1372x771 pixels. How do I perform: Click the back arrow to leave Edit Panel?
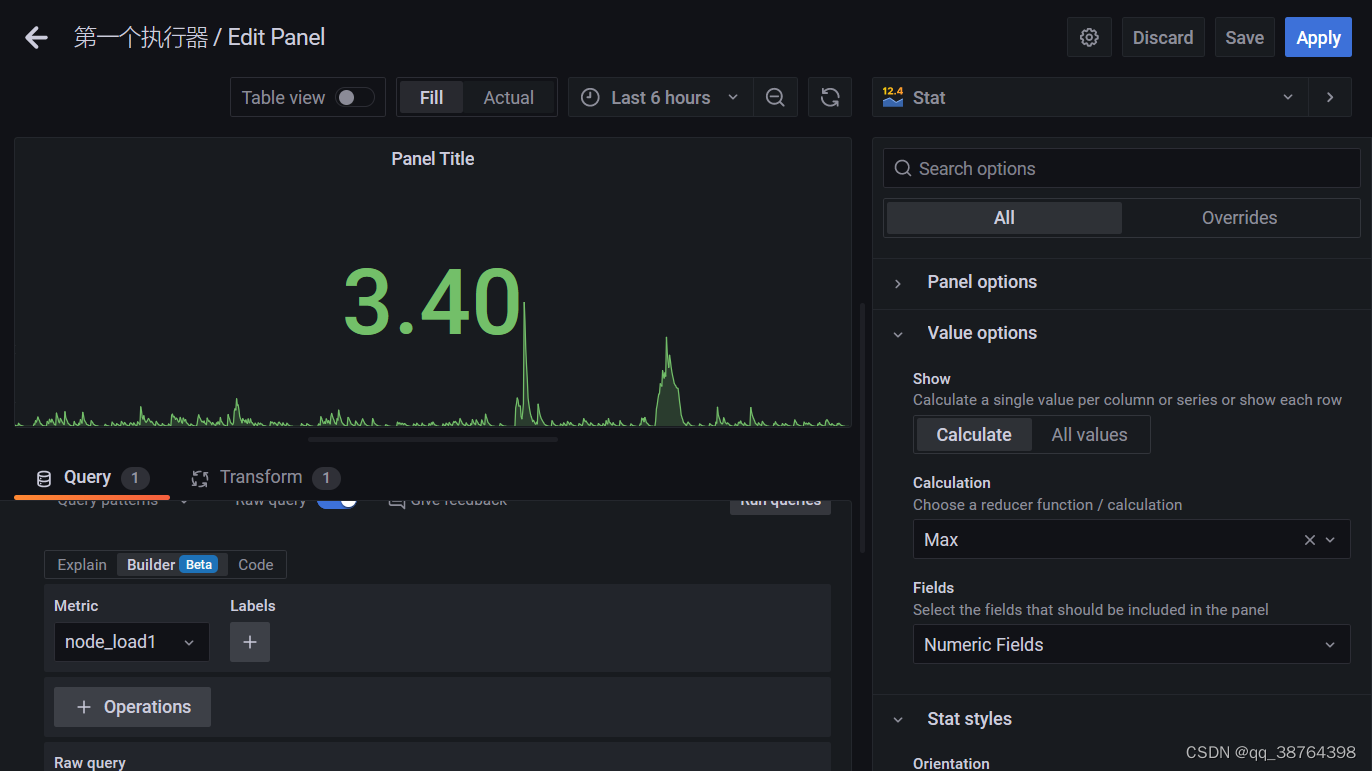pos(35,37)
